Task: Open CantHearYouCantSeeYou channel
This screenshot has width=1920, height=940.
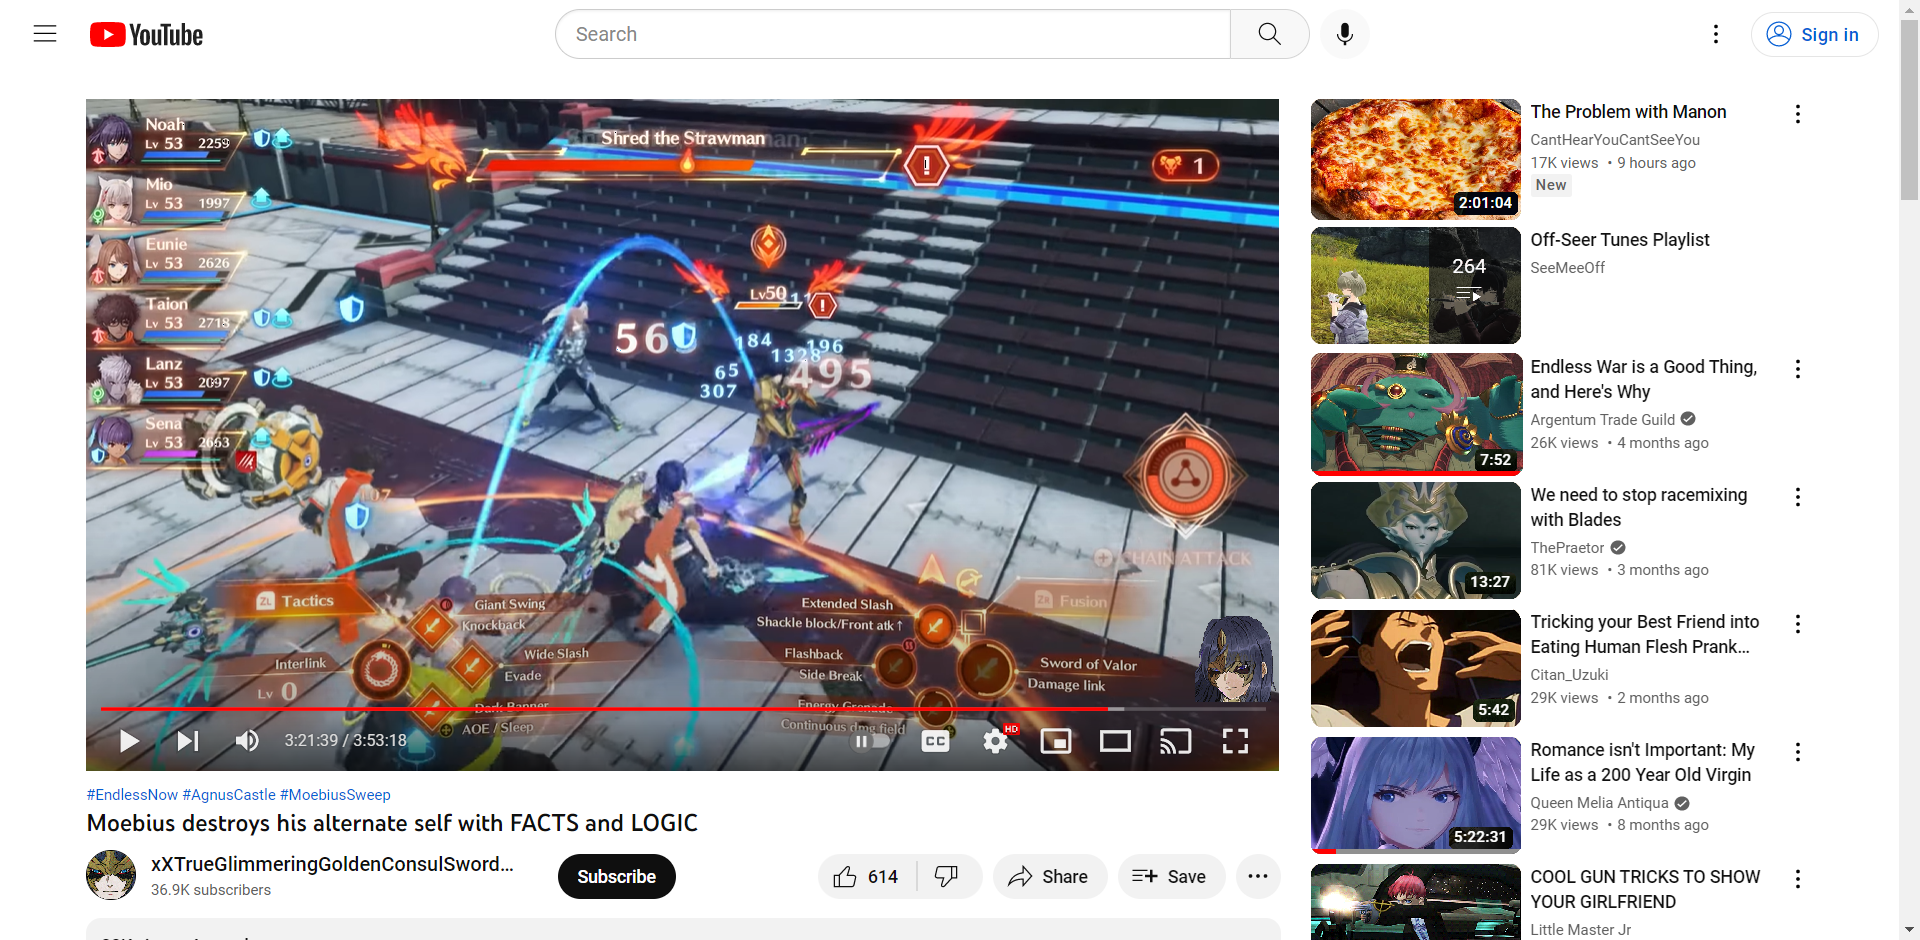Action: point(1614,140)
